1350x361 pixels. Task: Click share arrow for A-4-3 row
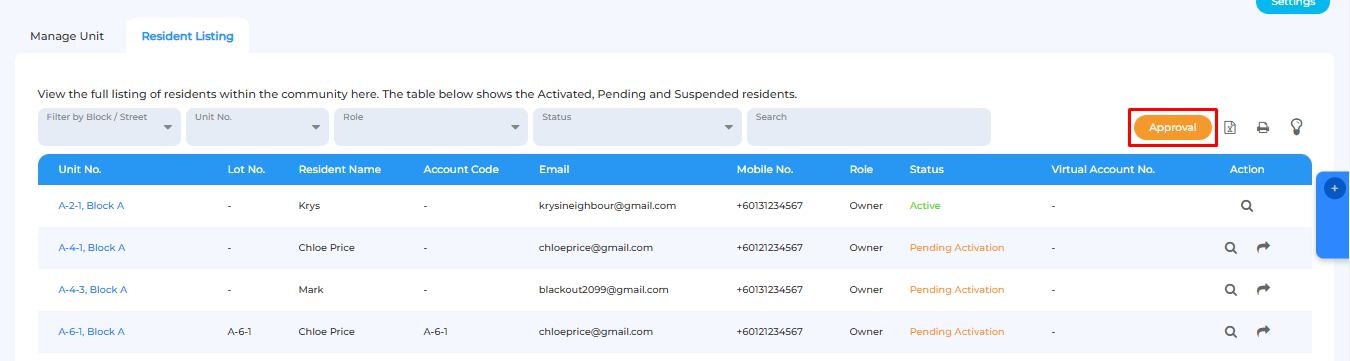coord(1263,290)
